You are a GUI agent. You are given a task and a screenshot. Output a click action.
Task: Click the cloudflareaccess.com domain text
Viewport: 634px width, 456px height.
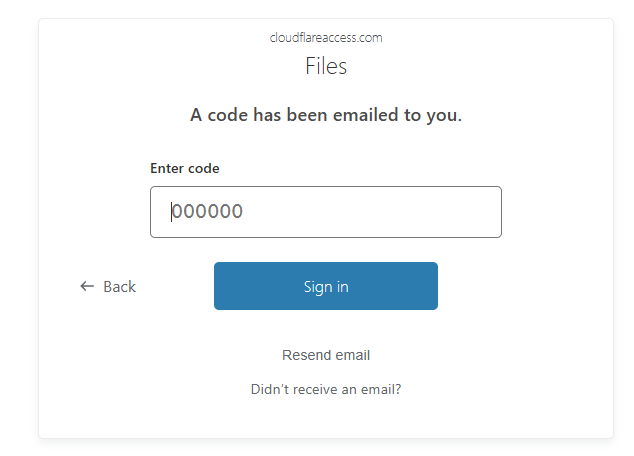coord(326,38)
